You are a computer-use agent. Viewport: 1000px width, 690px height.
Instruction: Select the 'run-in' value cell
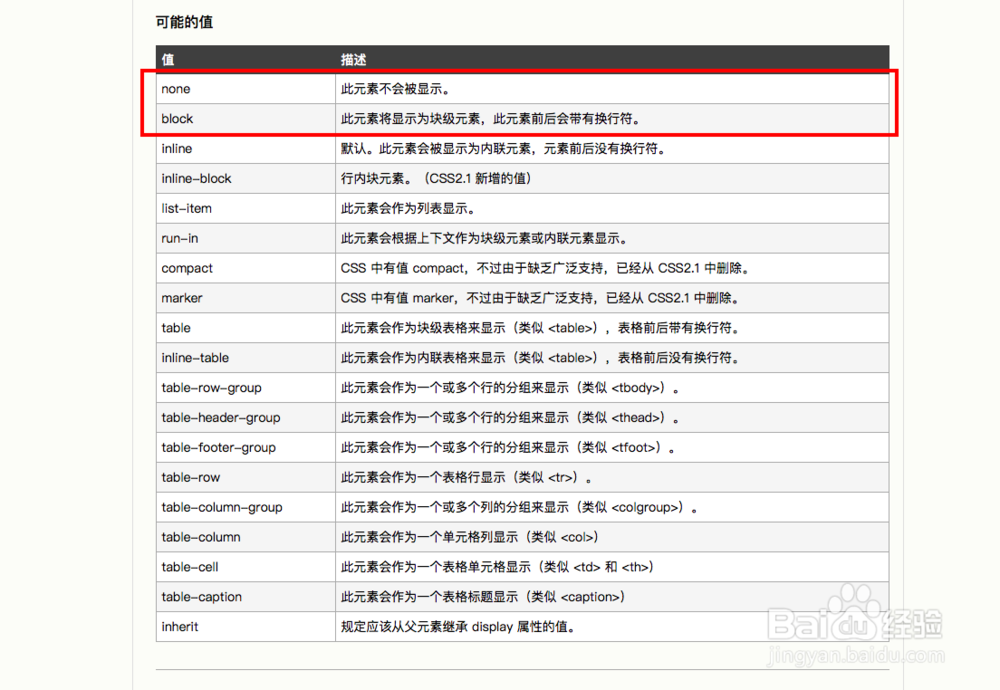pos(246,239)
